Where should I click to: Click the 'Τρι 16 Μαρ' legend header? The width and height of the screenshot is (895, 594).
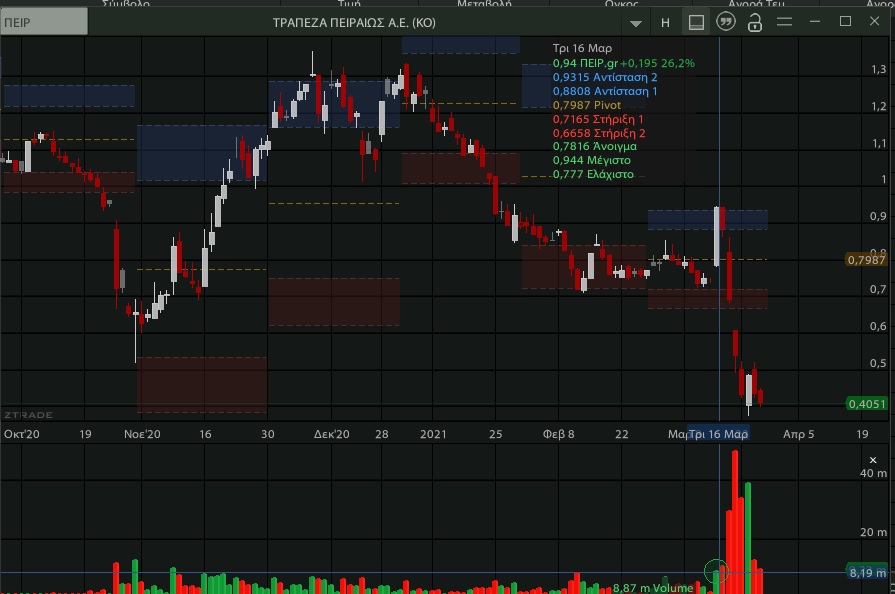[582, 49]
